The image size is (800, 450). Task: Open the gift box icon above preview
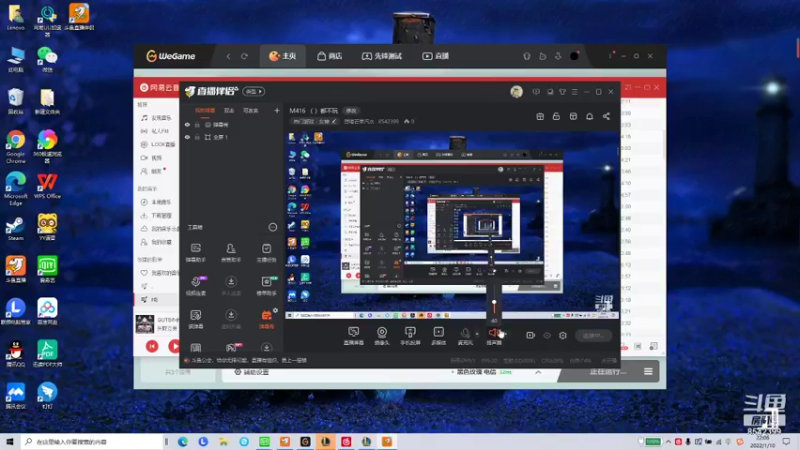coord(540,116)
